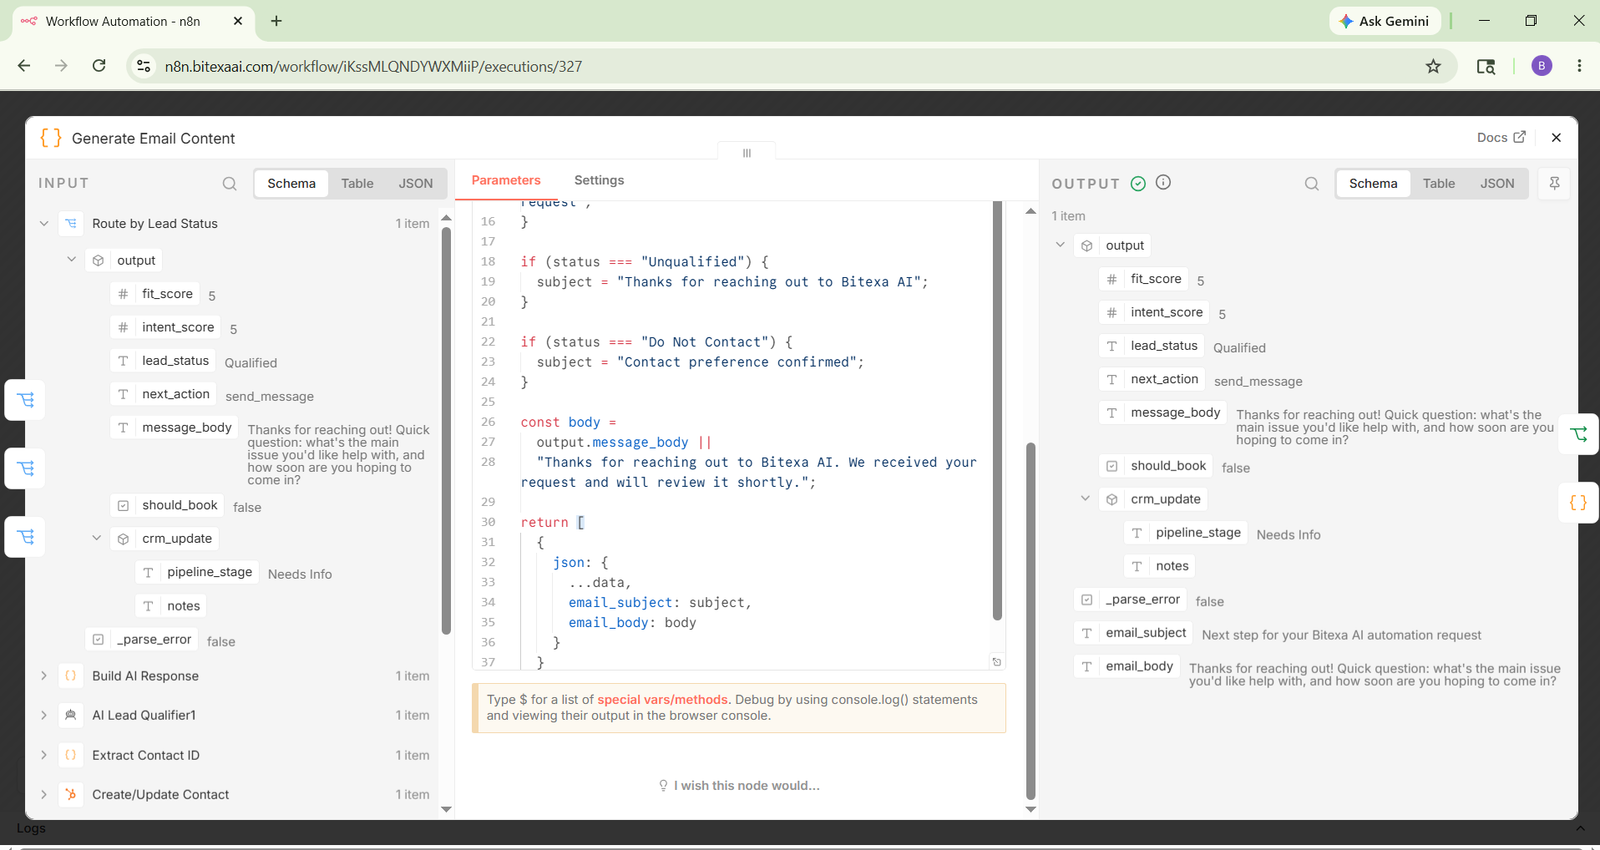Pin the output panel
This screenshot has height=850, width=1600.
[x=1554, y=183]
